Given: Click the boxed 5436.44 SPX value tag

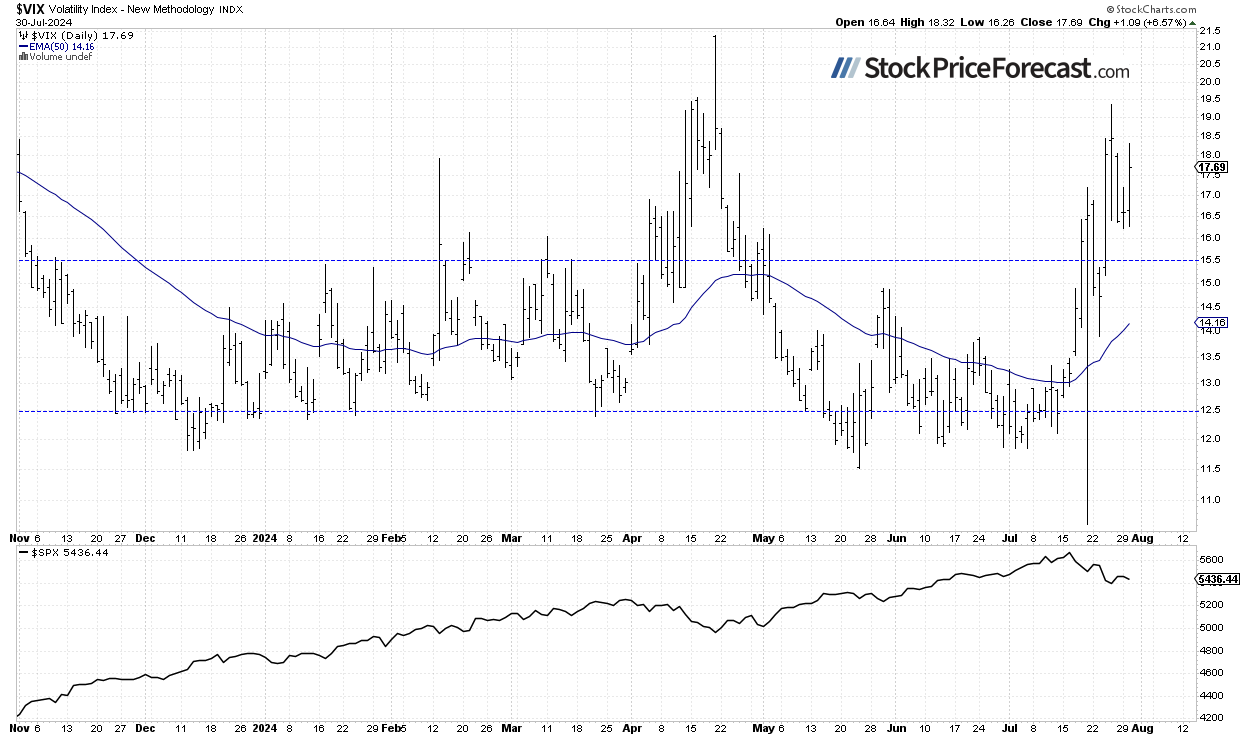Looking at the screenshot, I should (x=1215, y=579).
